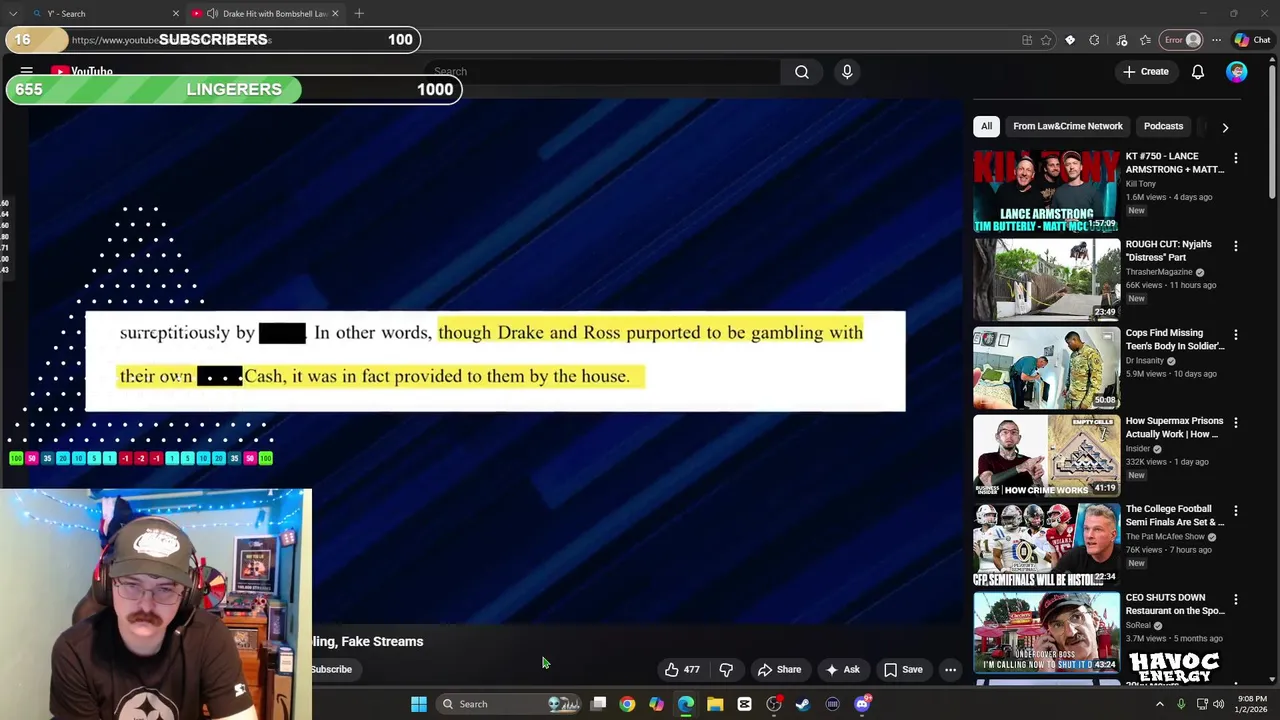The image size is (1280, 720).
Task: Open app available icon in address bar
Action: coord(1027,40)
